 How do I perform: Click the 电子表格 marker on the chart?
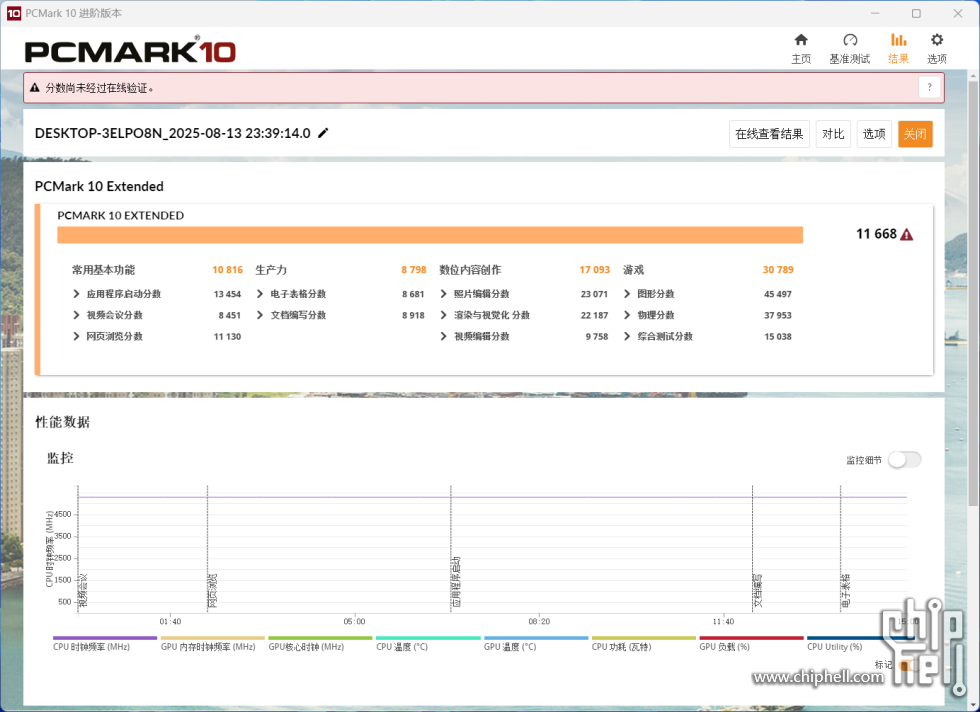[846, 590]
